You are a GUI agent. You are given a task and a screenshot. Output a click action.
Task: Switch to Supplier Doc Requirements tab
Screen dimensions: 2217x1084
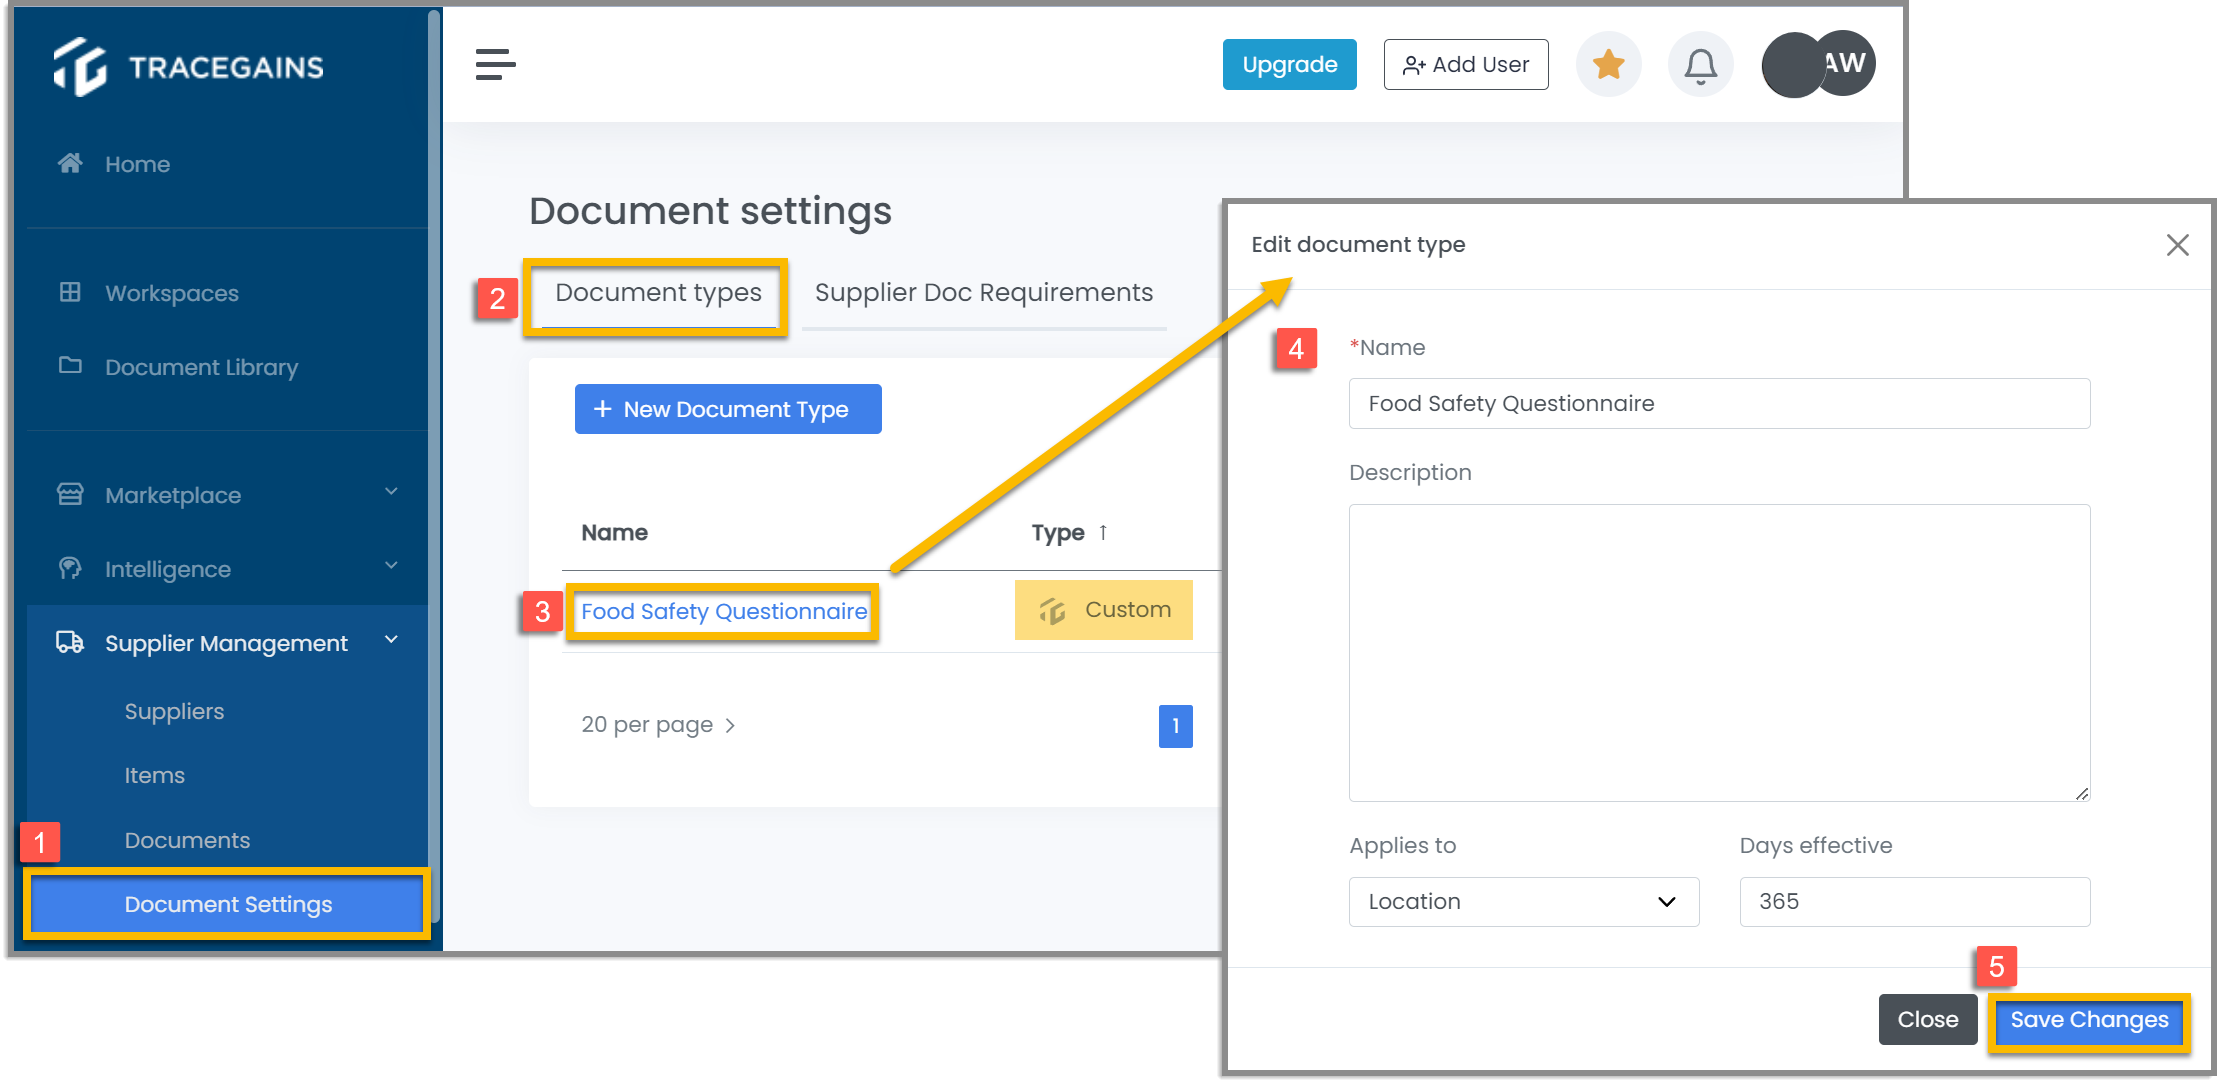click(984, 292)
